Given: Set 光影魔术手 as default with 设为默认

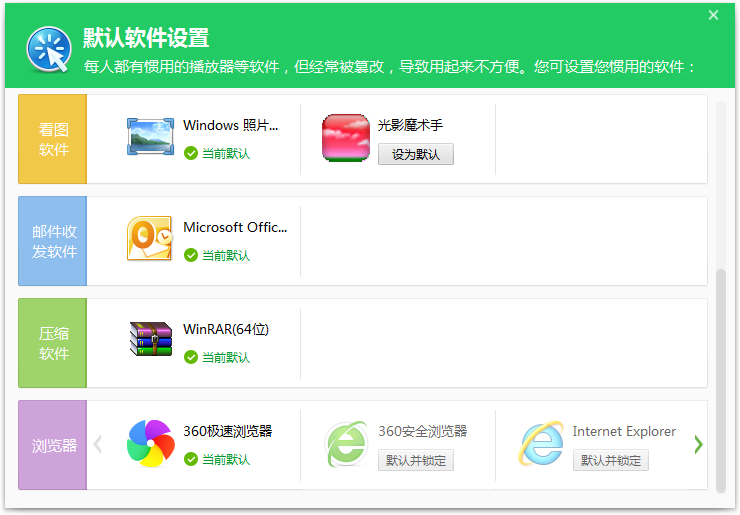Looking at the screenshot, I should [415, 154].
